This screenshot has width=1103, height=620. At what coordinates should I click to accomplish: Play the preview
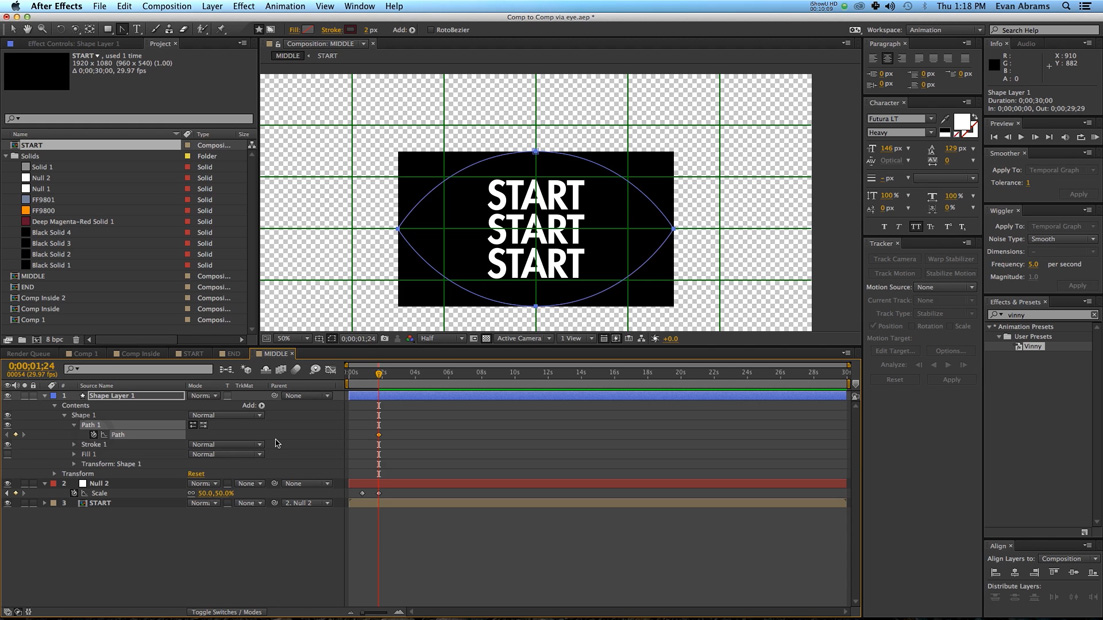1021,137
